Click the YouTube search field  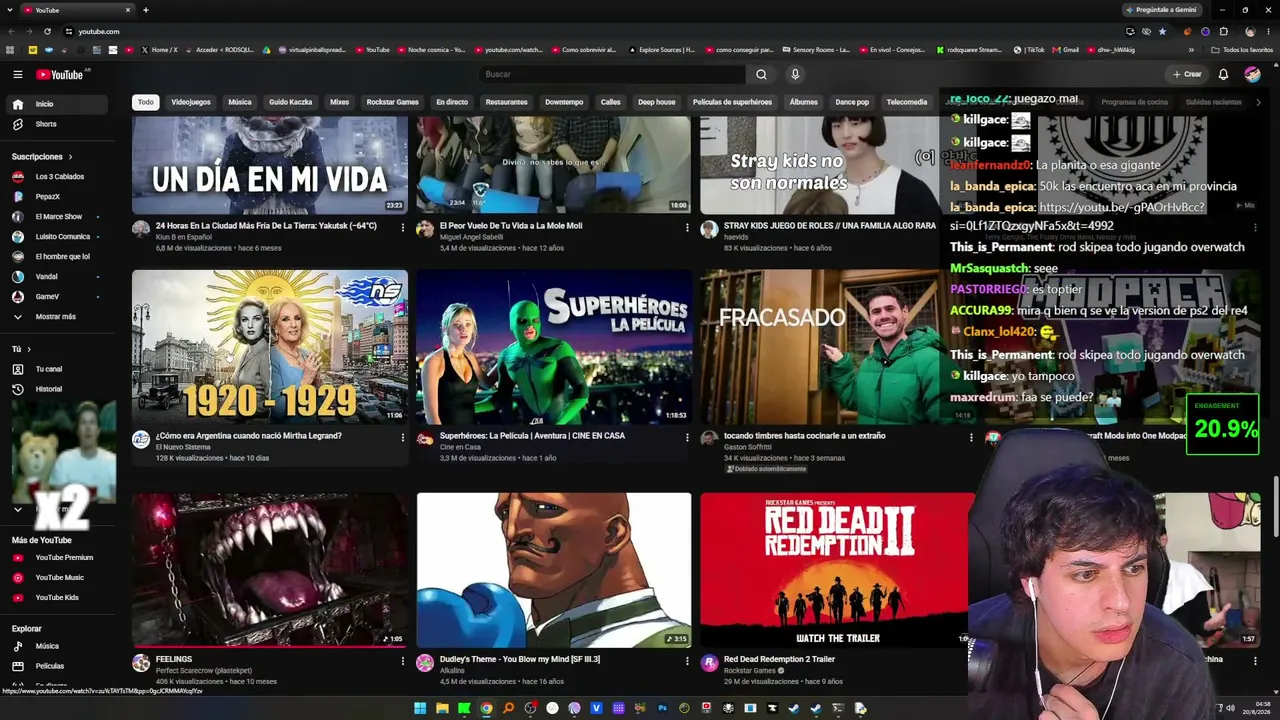click(612, 74)
